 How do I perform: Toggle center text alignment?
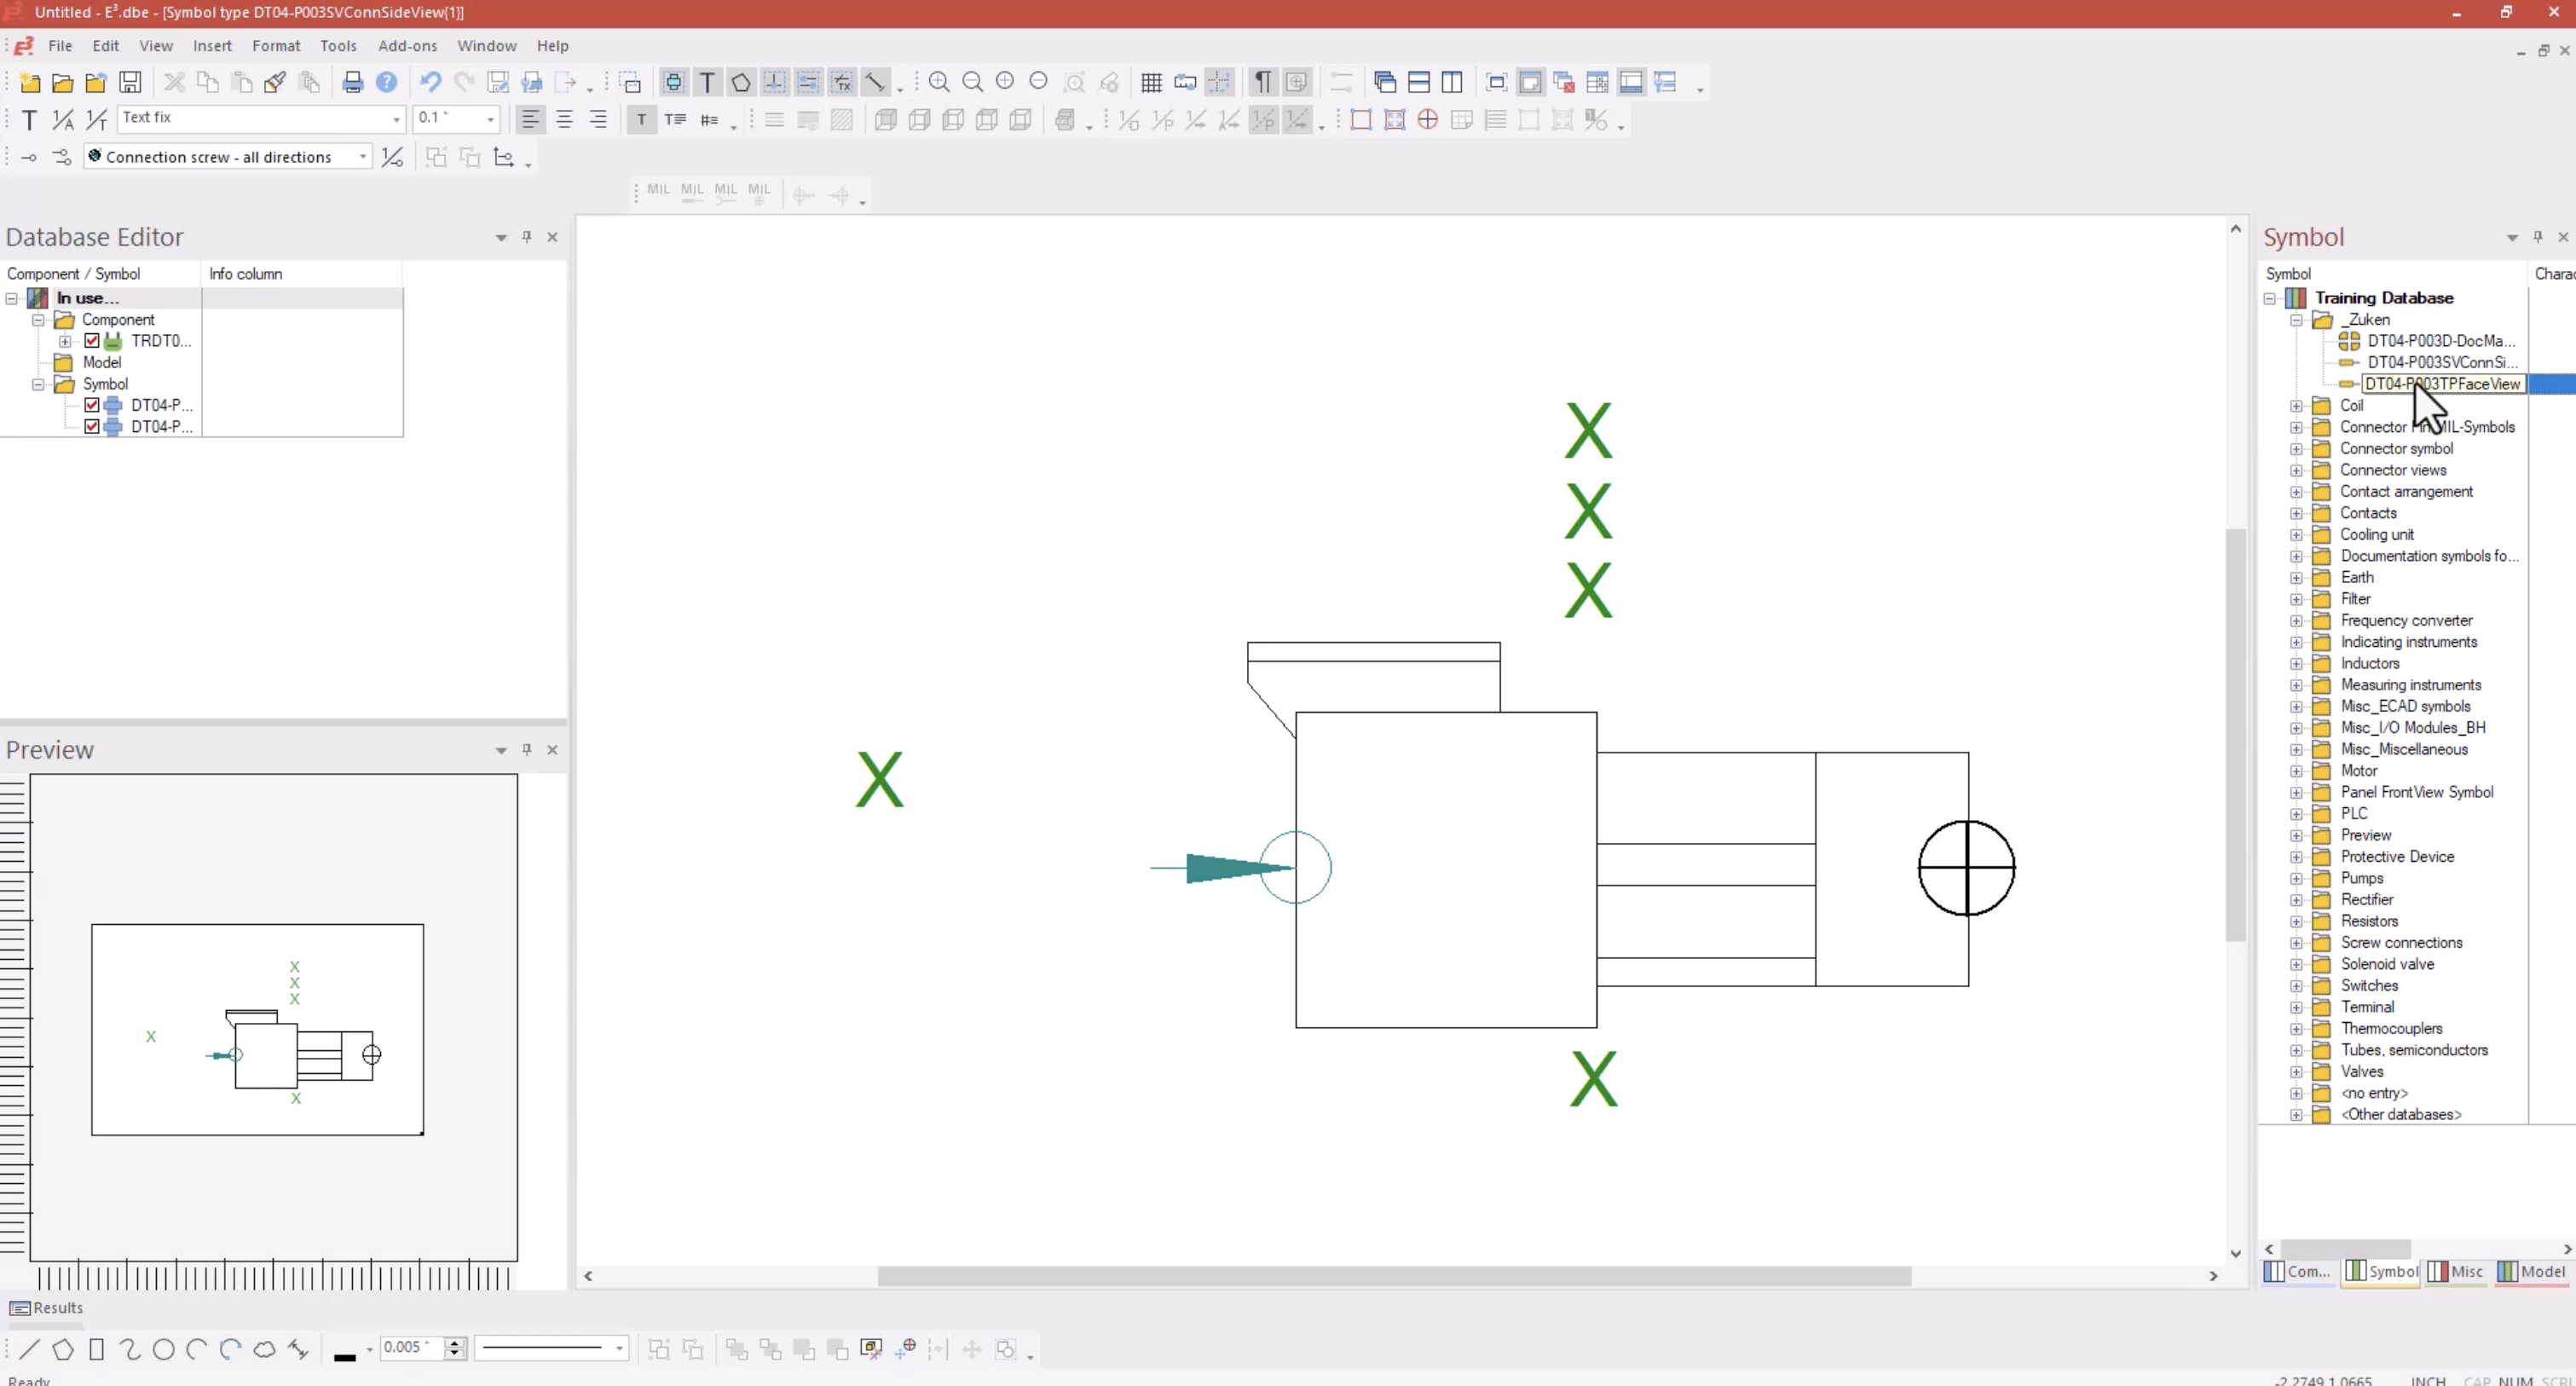click(565, 119)
